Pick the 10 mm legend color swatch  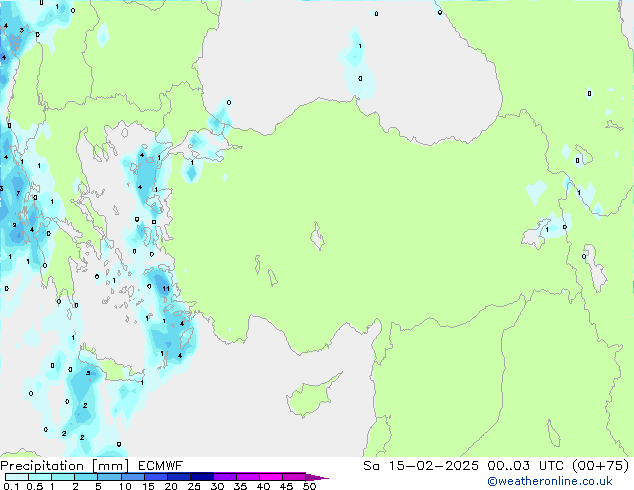coord(133,477)
